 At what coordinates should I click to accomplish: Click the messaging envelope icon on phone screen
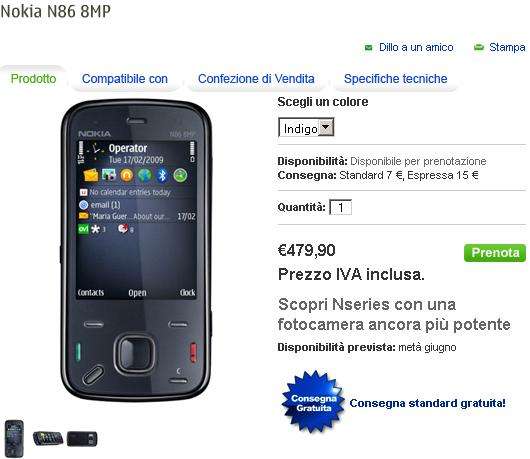pos(91,175)
